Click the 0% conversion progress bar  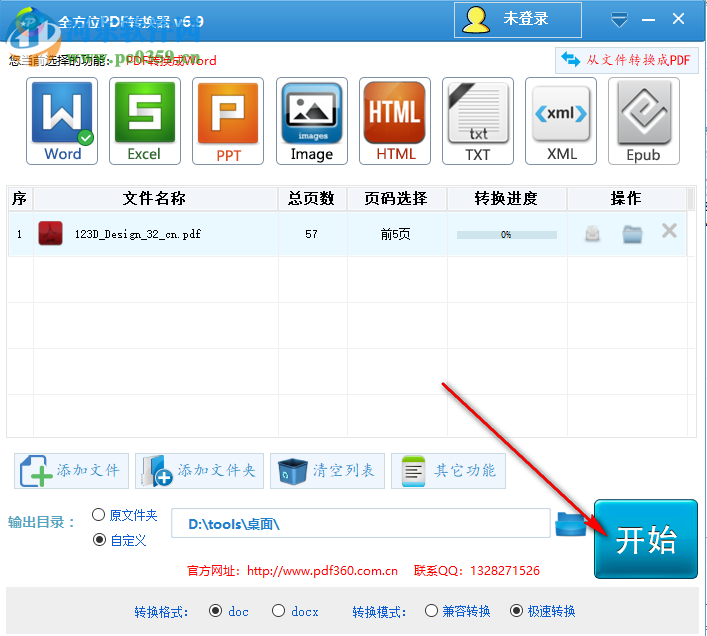[x=506, y=234]
